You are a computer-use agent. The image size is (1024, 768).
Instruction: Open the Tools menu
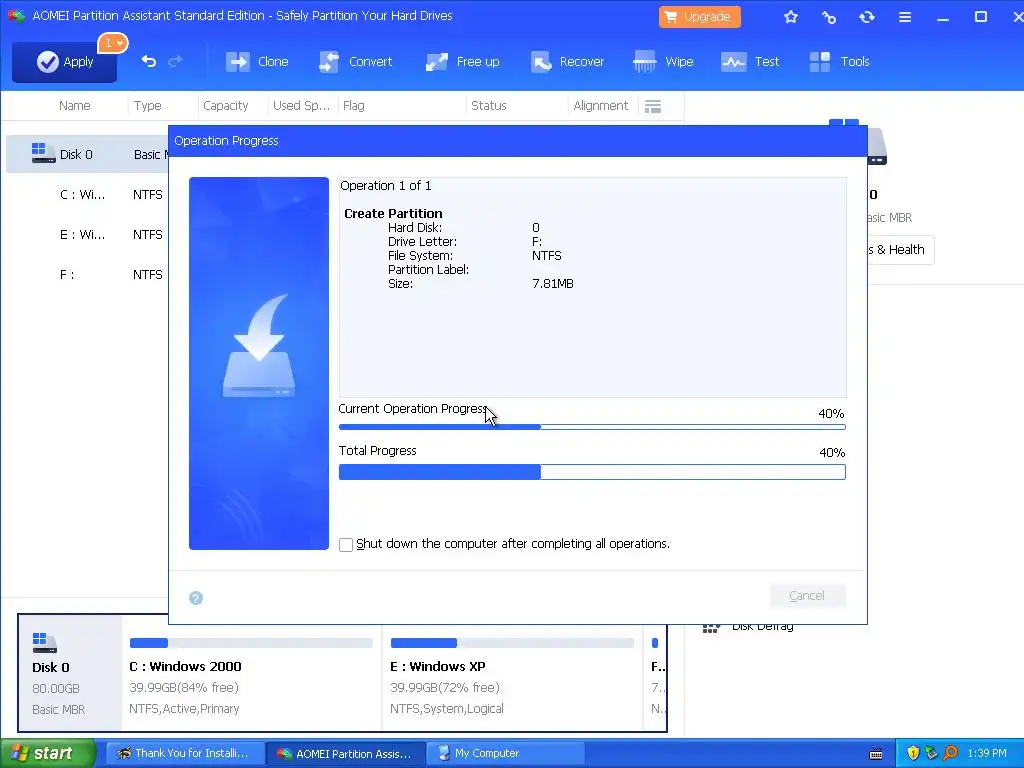point(839,62)
